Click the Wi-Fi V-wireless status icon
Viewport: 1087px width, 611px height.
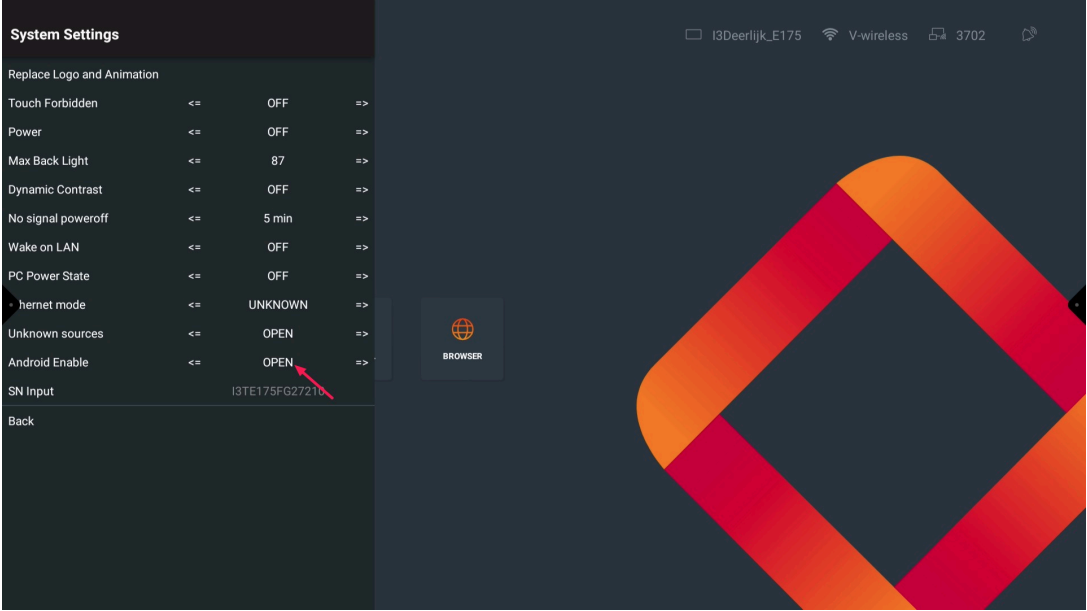(x=830, y=35)
